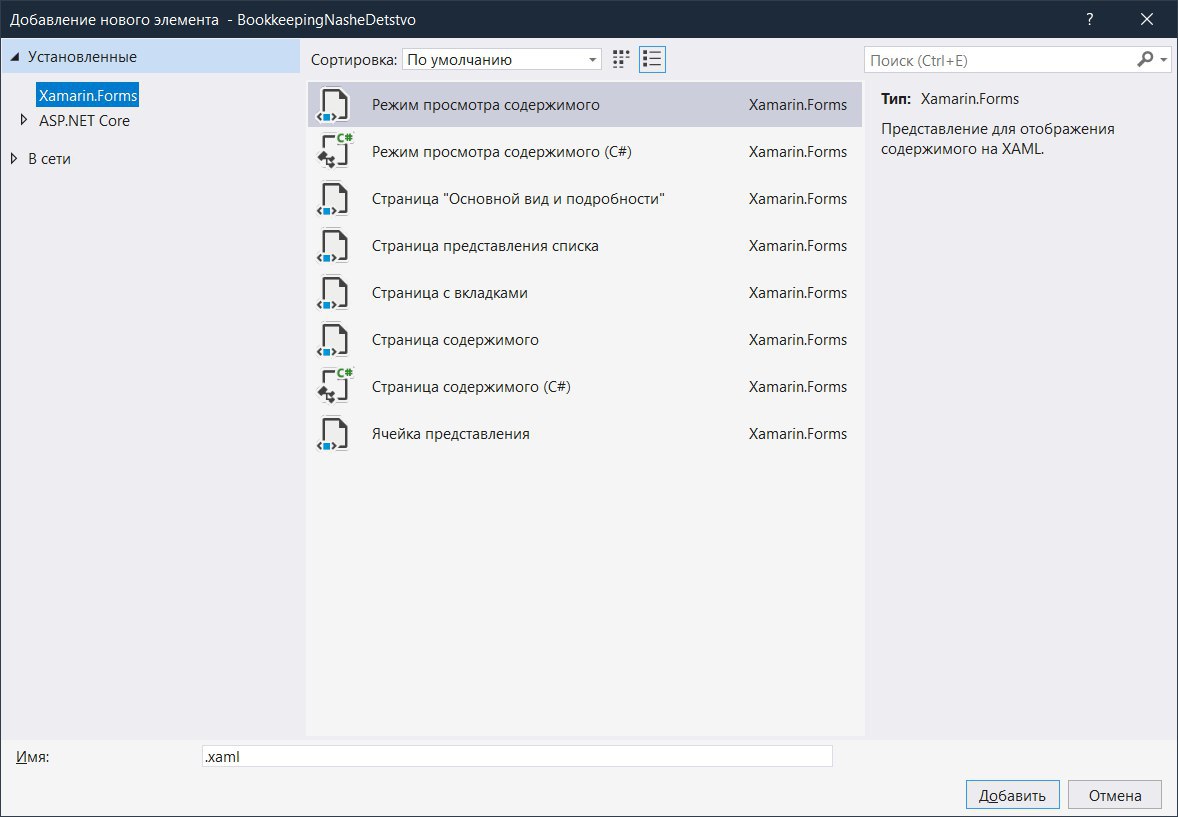Switch to medium icons grid view

pos(621,59)
